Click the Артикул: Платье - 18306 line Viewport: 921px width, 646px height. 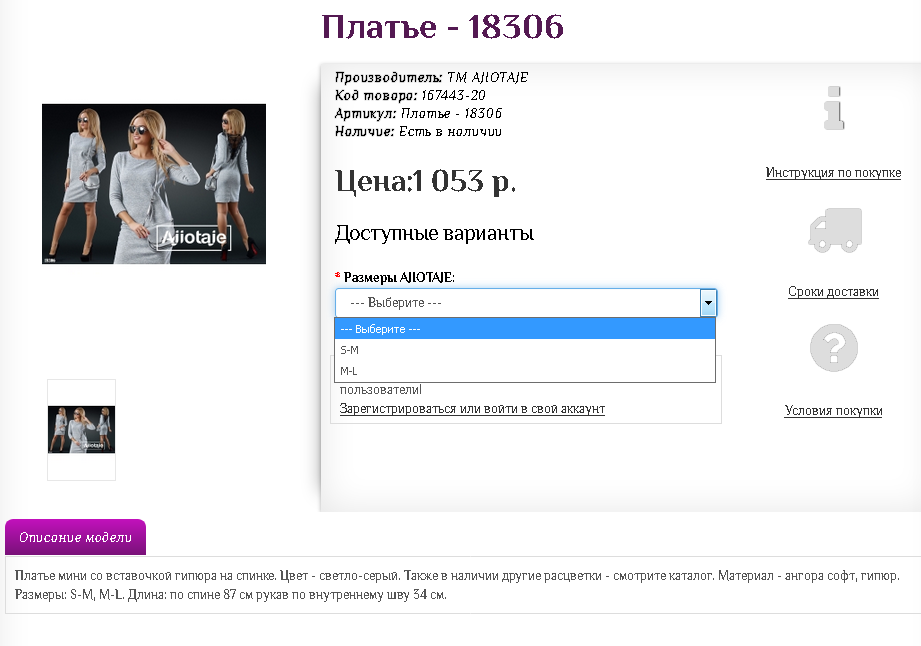[418, 113]
